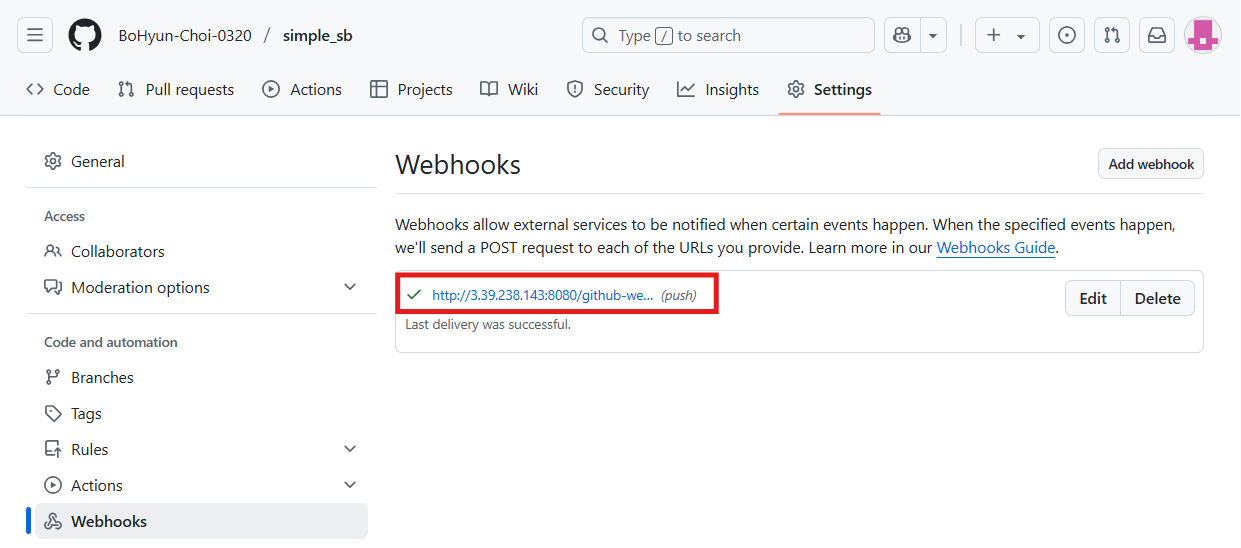
Task: Switch to the Actions tab
Action: coord(302,89)
